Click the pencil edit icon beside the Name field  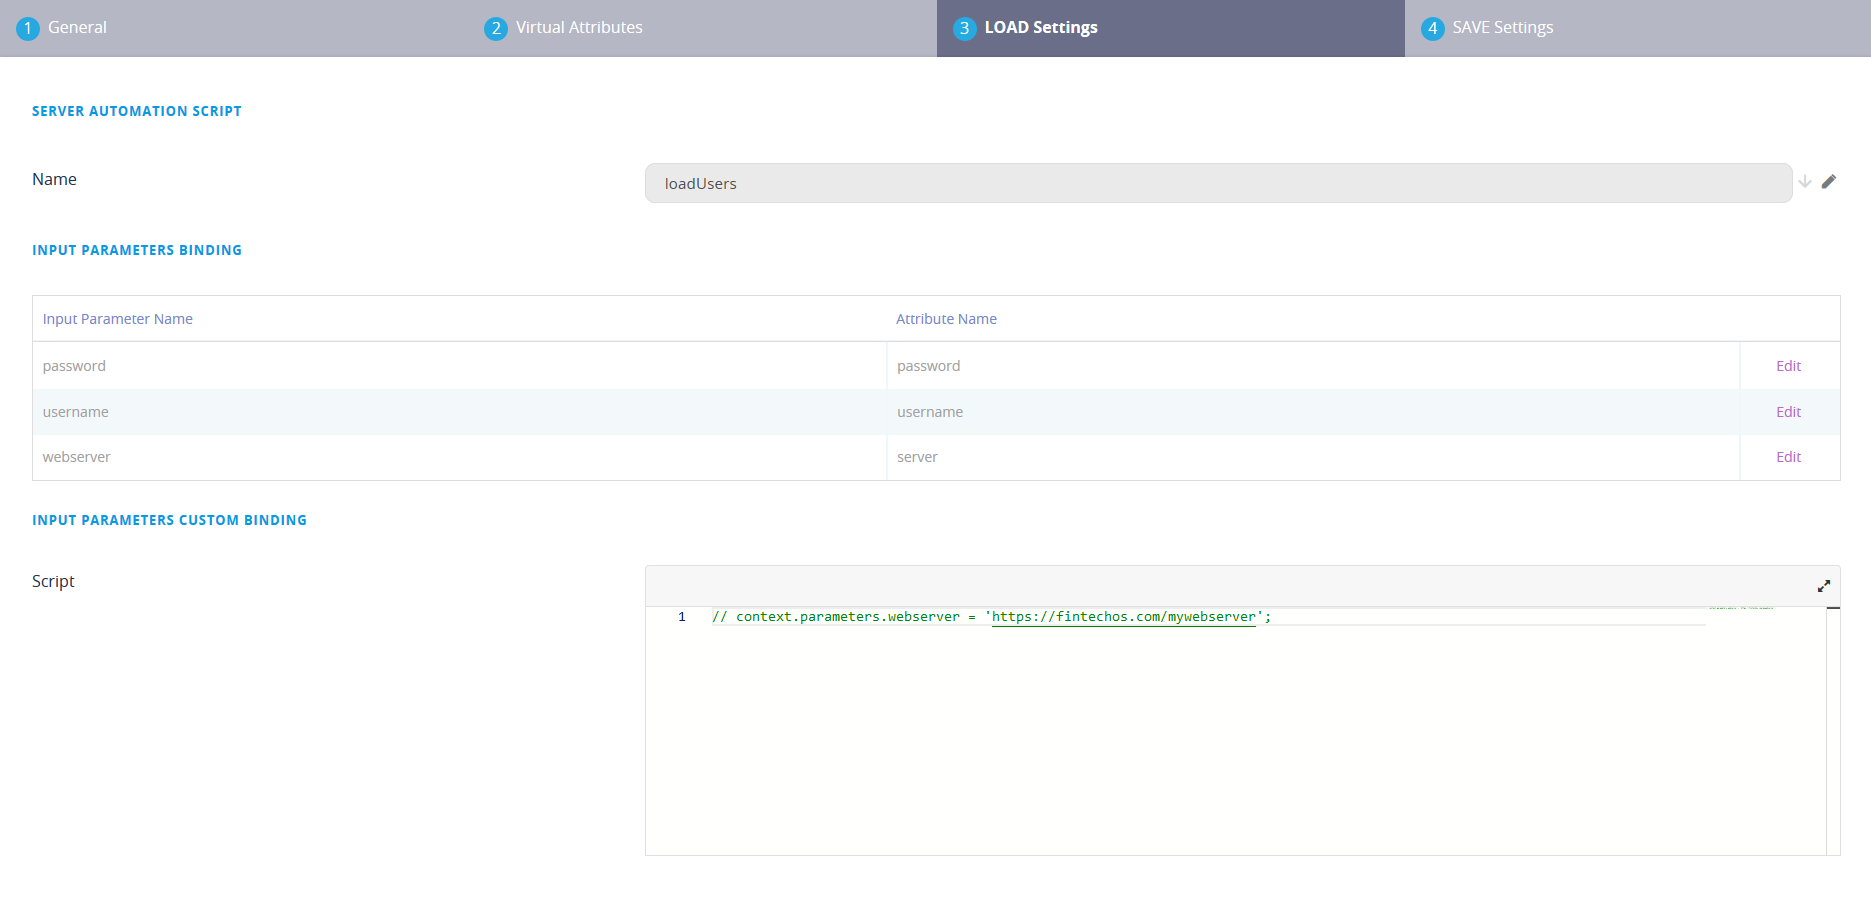1830,181
